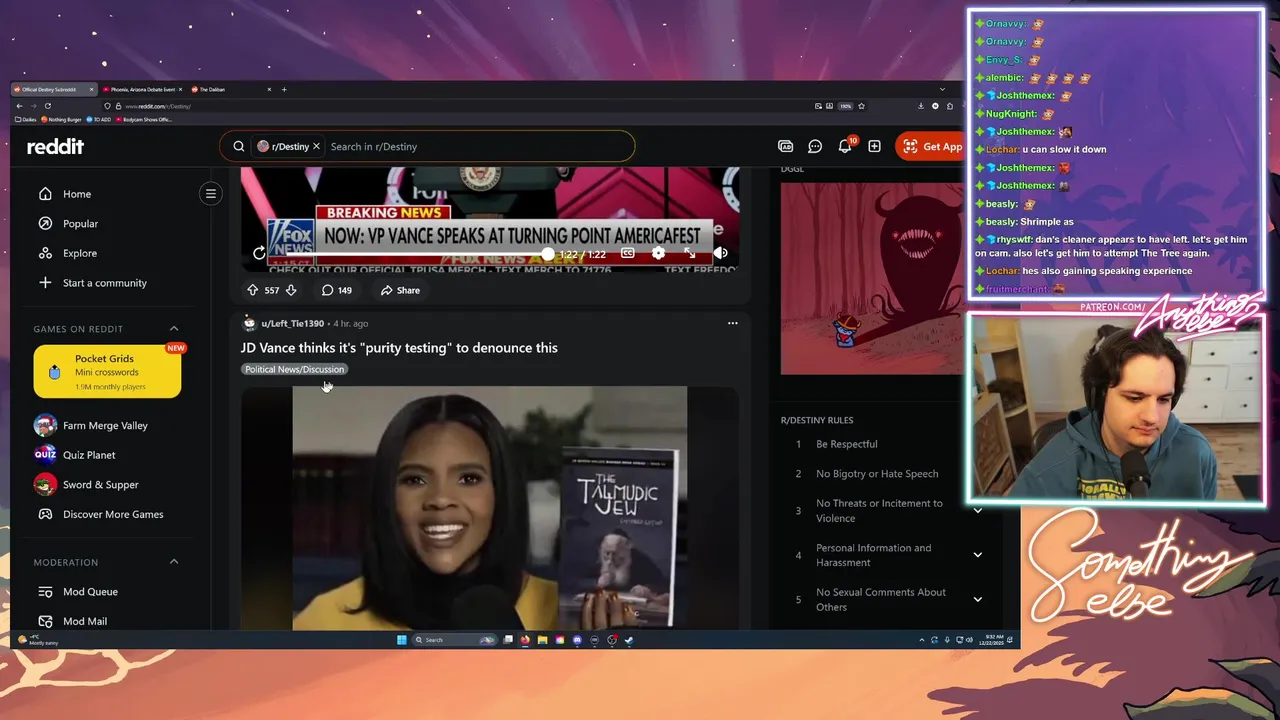Click the Be Respectful rule
This screenshot has height=720, width=1280.
(846, 444)
